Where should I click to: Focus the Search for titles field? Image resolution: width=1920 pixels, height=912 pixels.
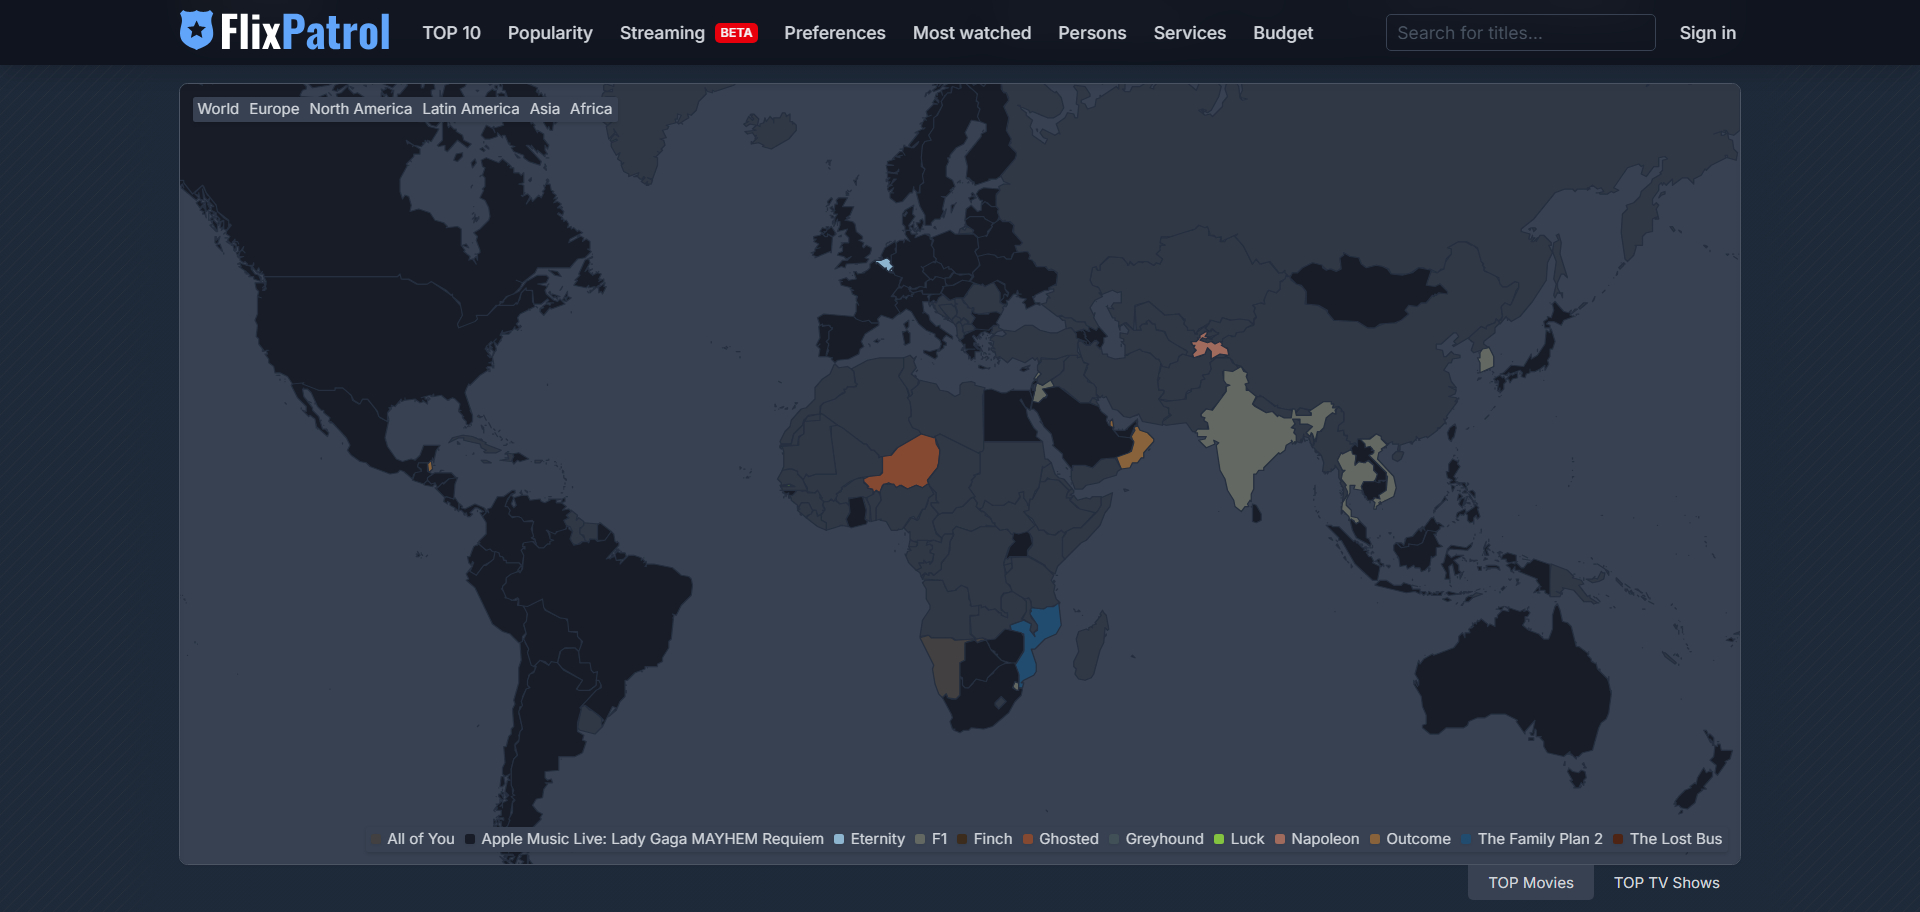[x=1520, y=33]
